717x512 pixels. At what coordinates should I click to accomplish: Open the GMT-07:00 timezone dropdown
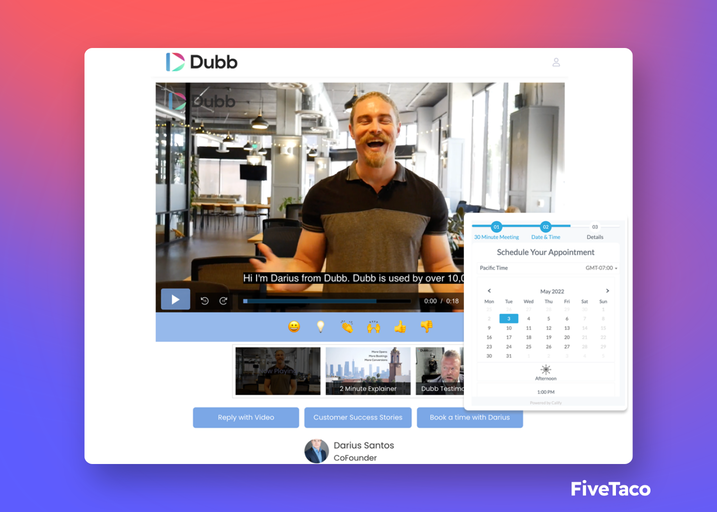coord(601,268)
